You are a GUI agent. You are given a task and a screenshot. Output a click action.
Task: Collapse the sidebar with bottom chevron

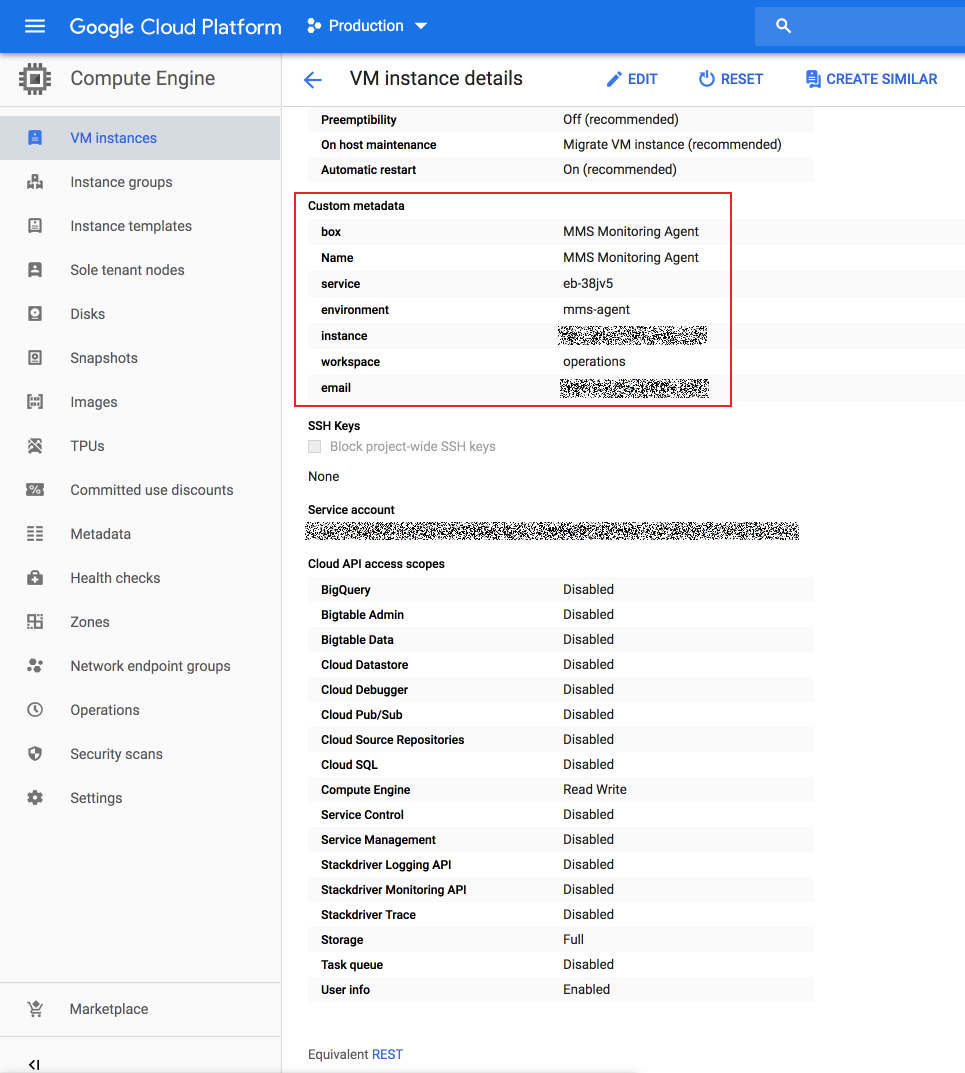pyautogui.click(x=34, y=1064)
